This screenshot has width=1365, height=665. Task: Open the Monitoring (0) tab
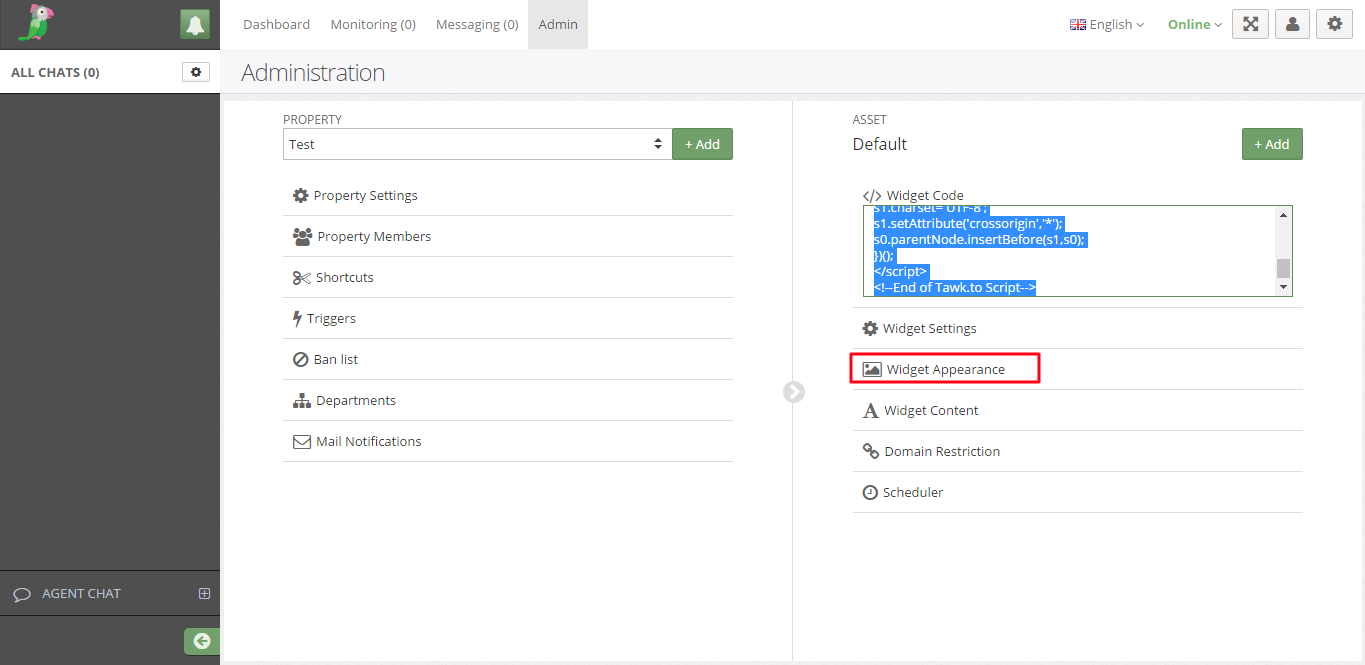[x=373, y=25]
